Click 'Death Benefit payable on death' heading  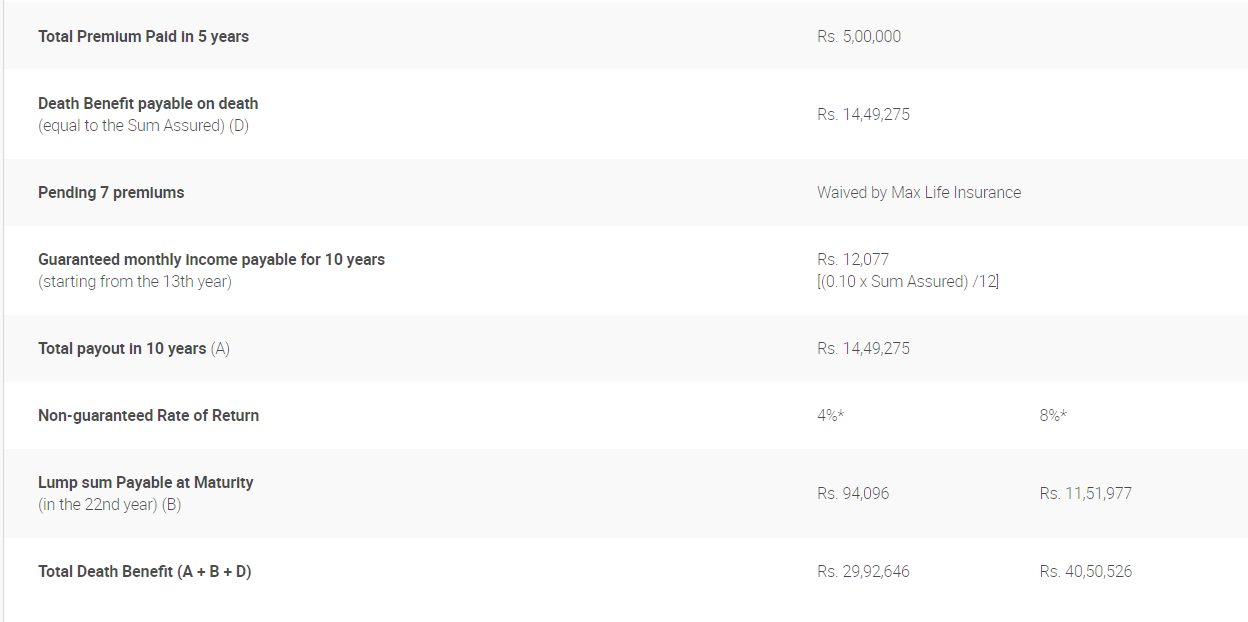(x=148, y=103)
